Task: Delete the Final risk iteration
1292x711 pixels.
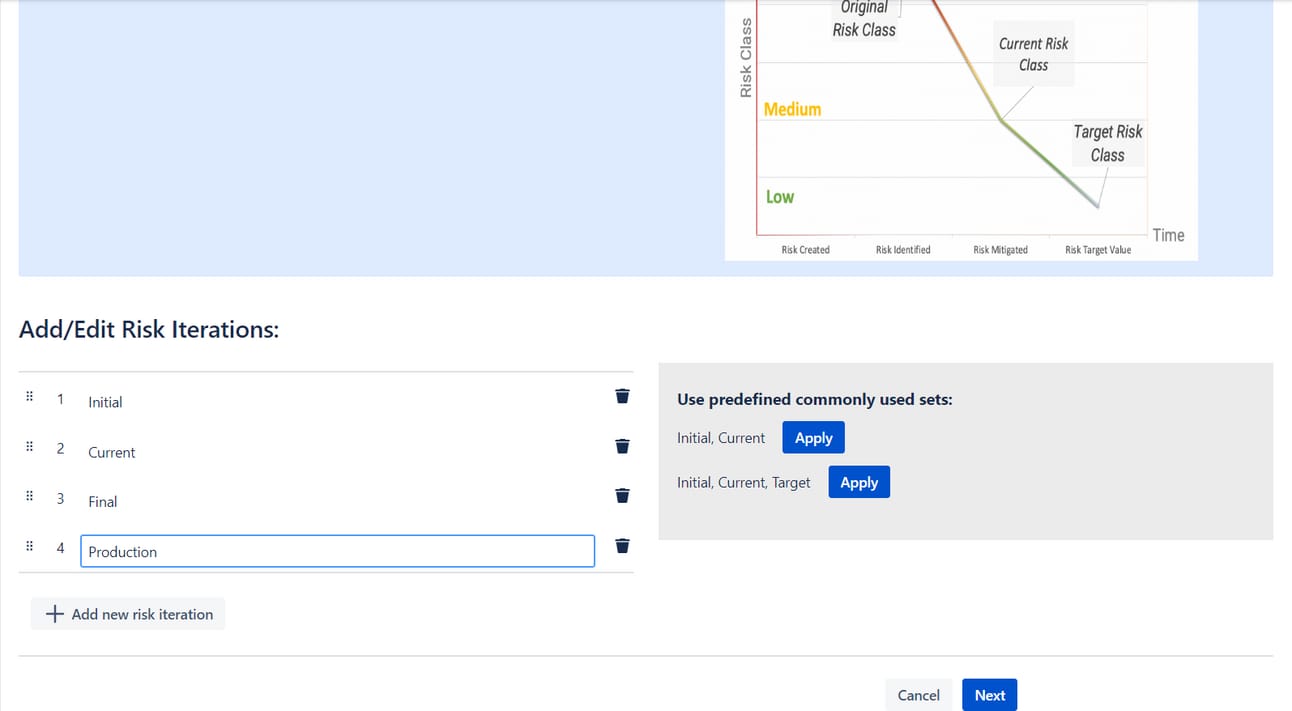Action: point(622,495)
